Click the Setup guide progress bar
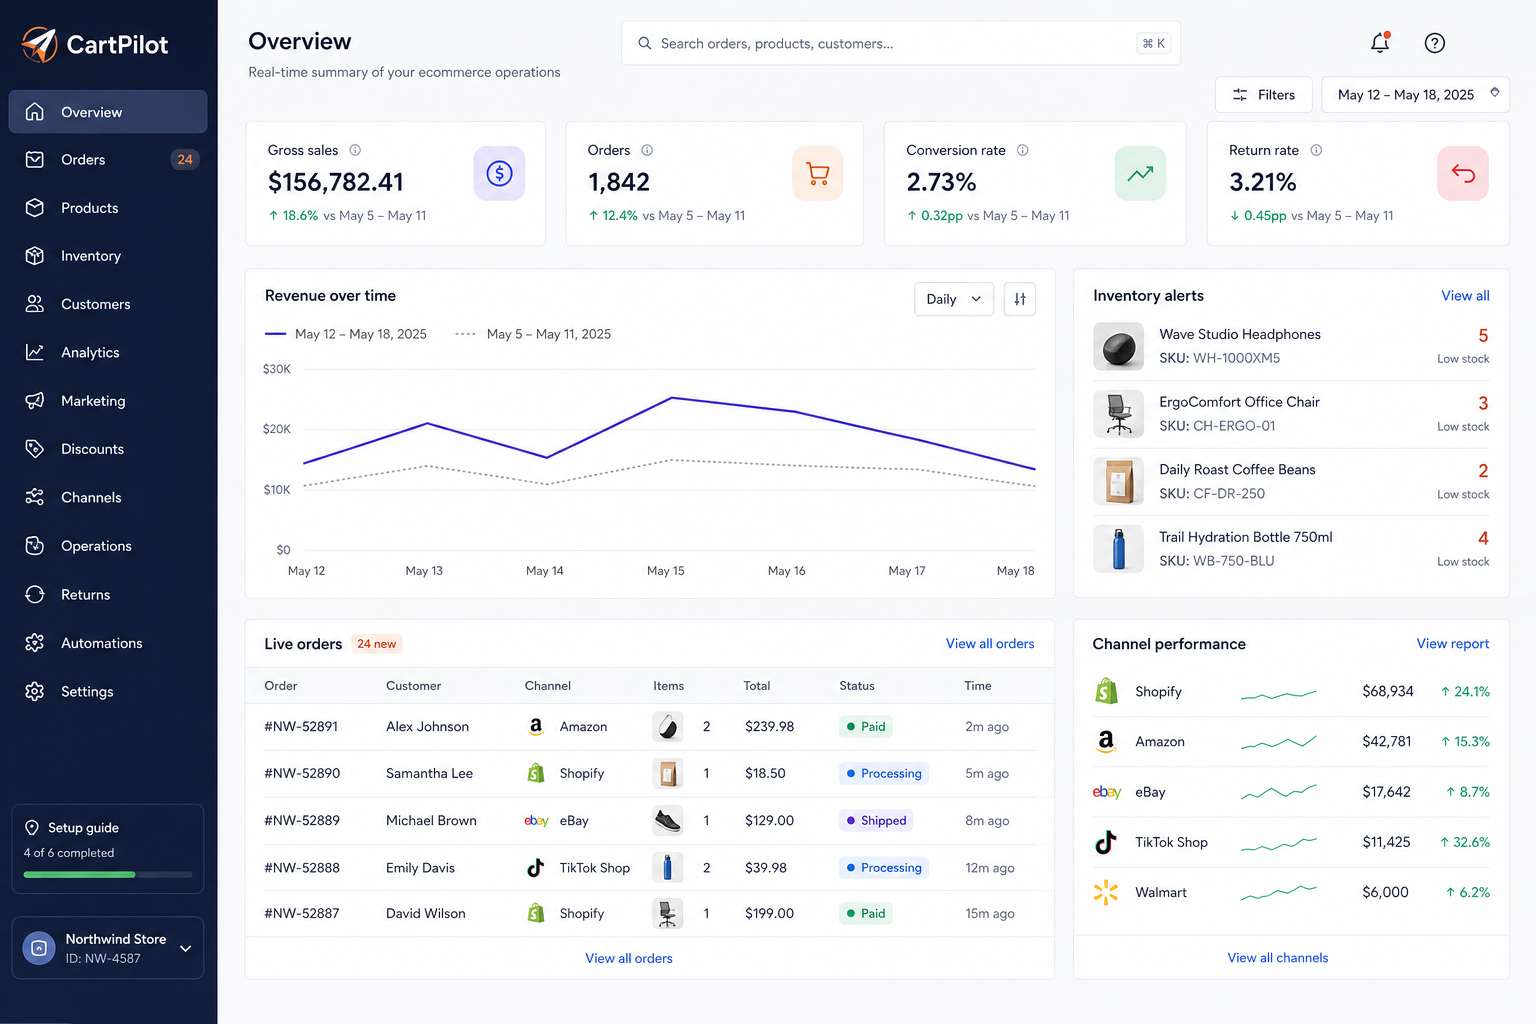The image size is (1536, 1024). coord(108,875)
